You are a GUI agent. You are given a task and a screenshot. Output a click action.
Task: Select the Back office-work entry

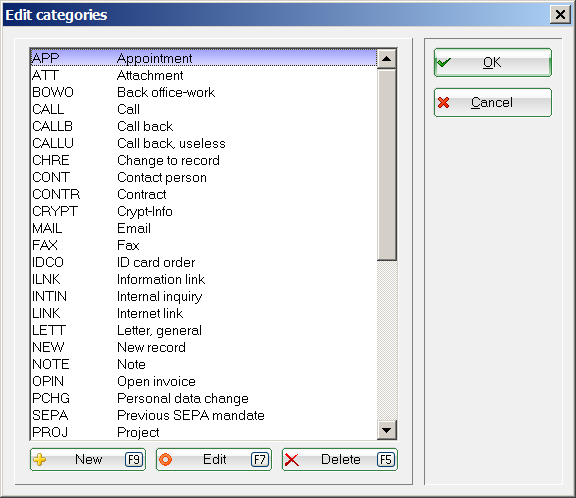(204, 92)
